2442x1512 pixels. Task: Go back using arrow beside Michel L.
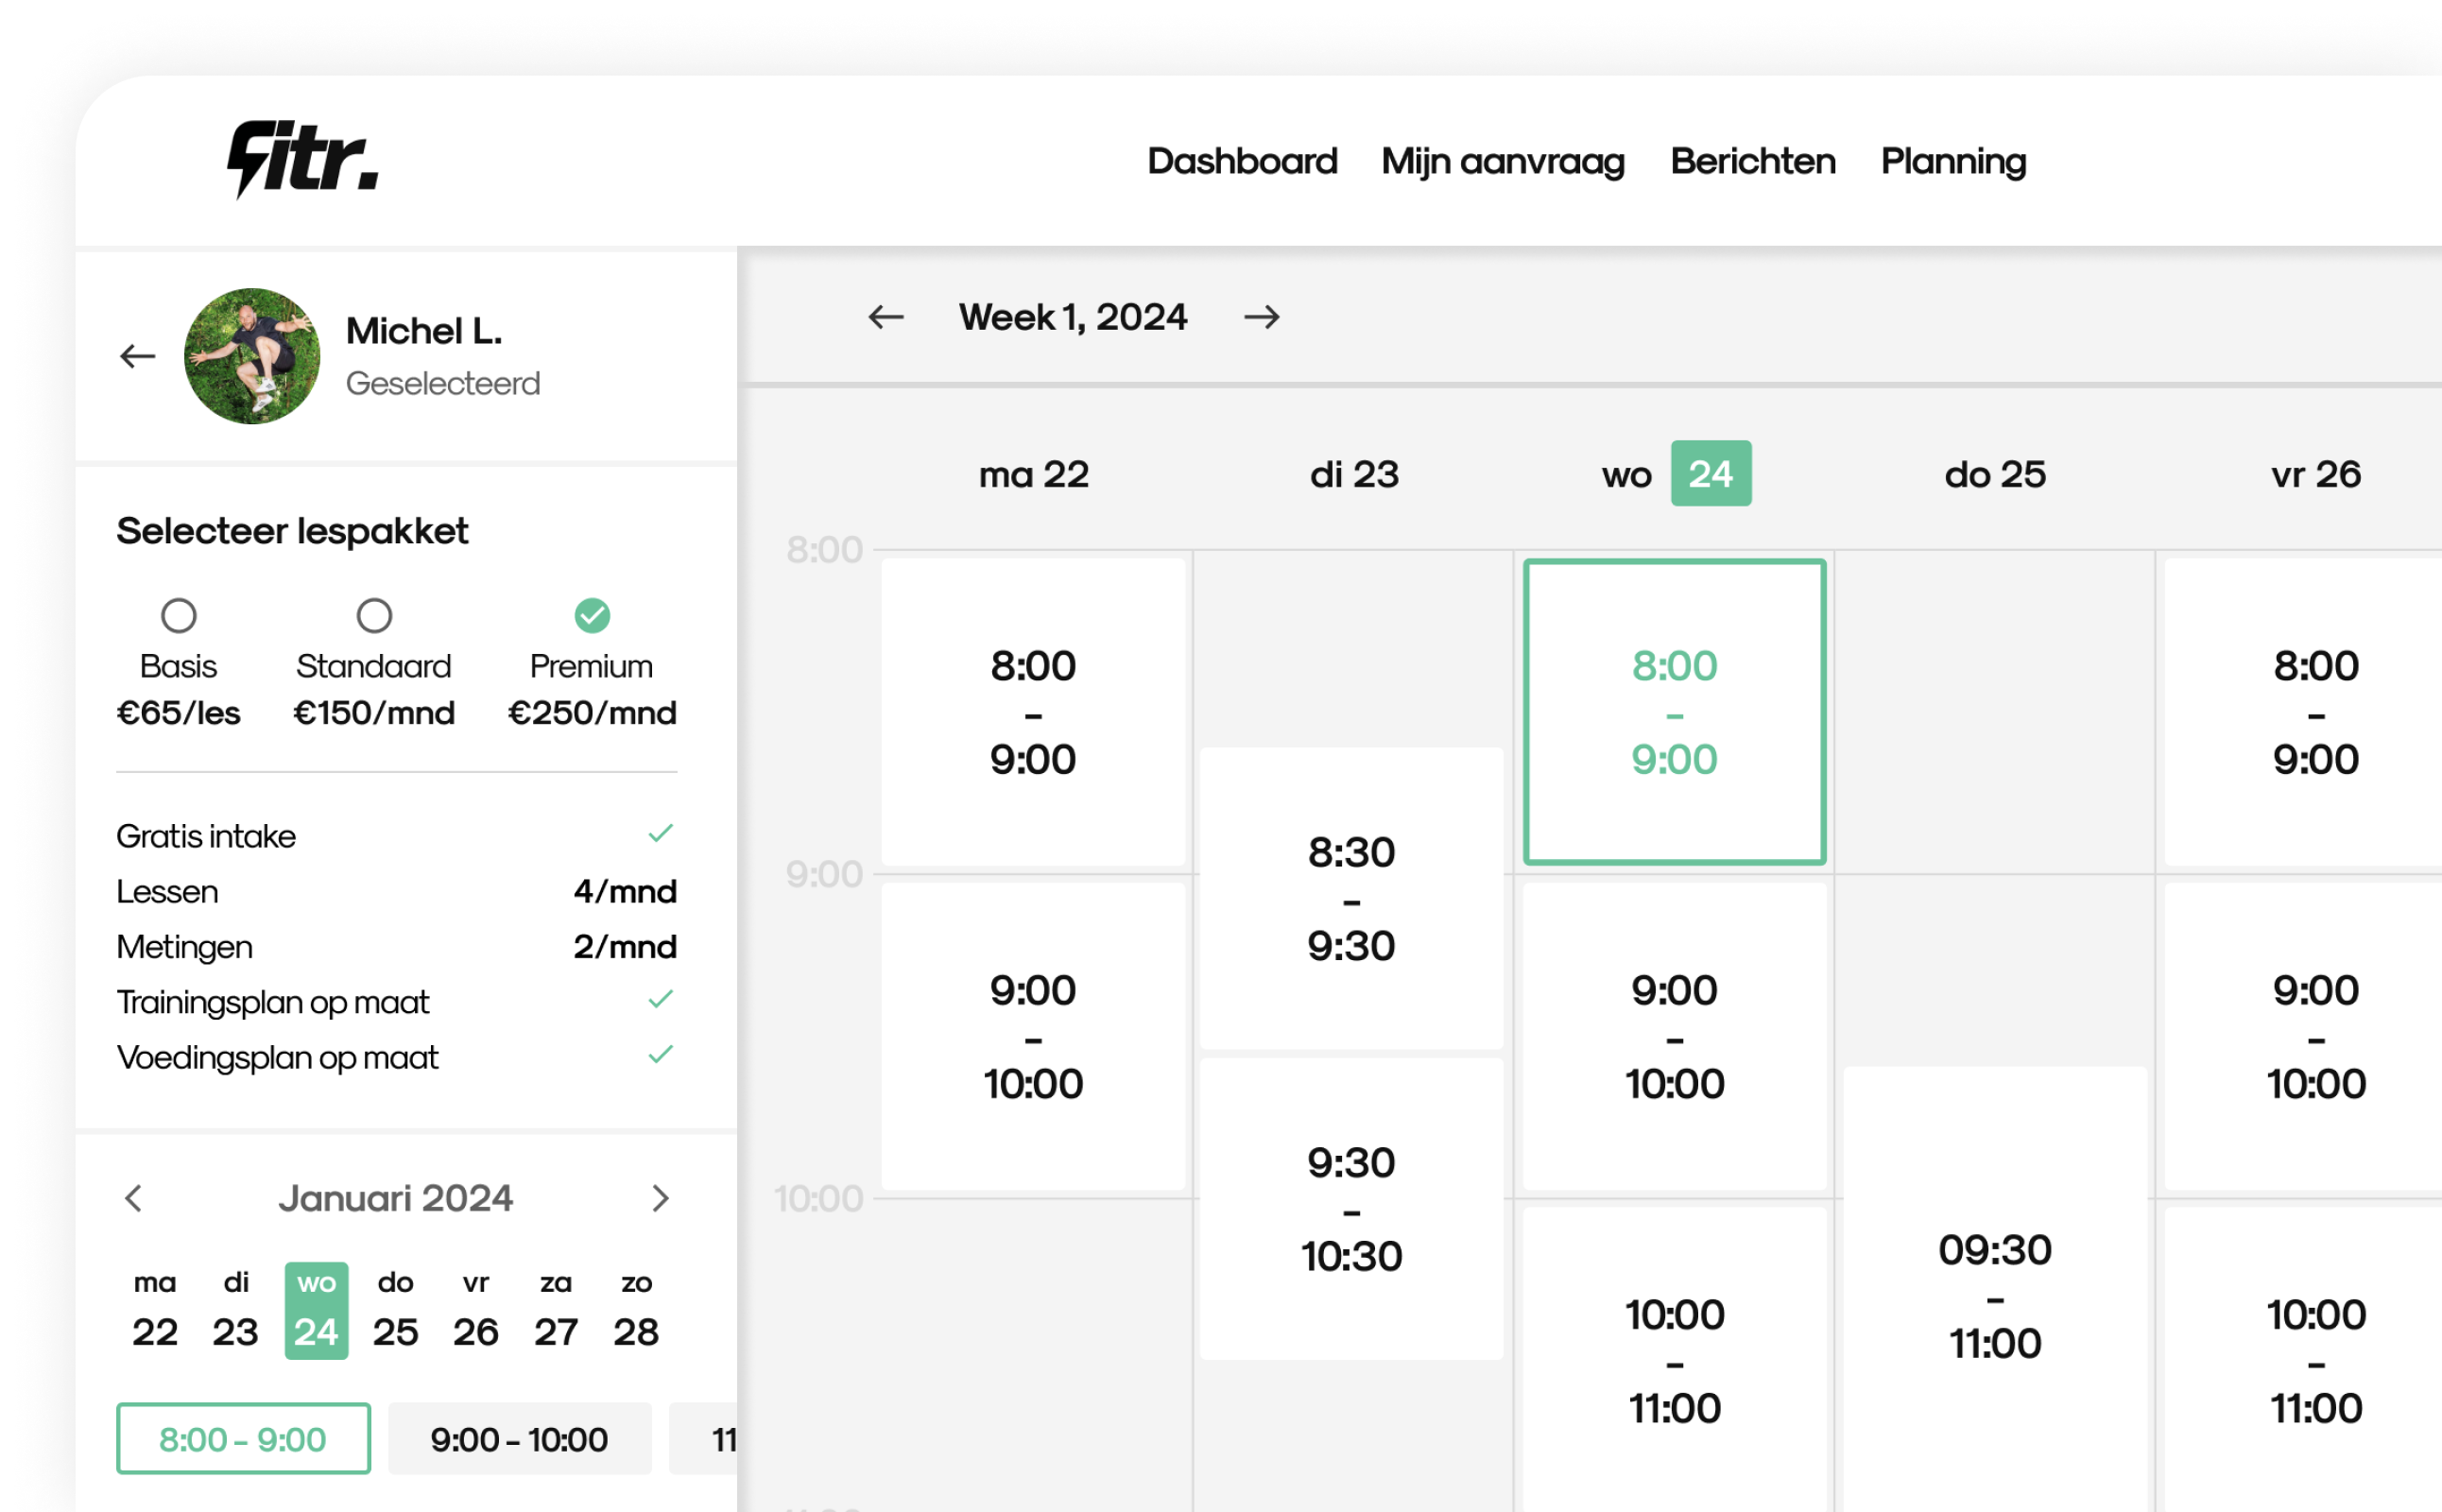click(x=138, y=356)
